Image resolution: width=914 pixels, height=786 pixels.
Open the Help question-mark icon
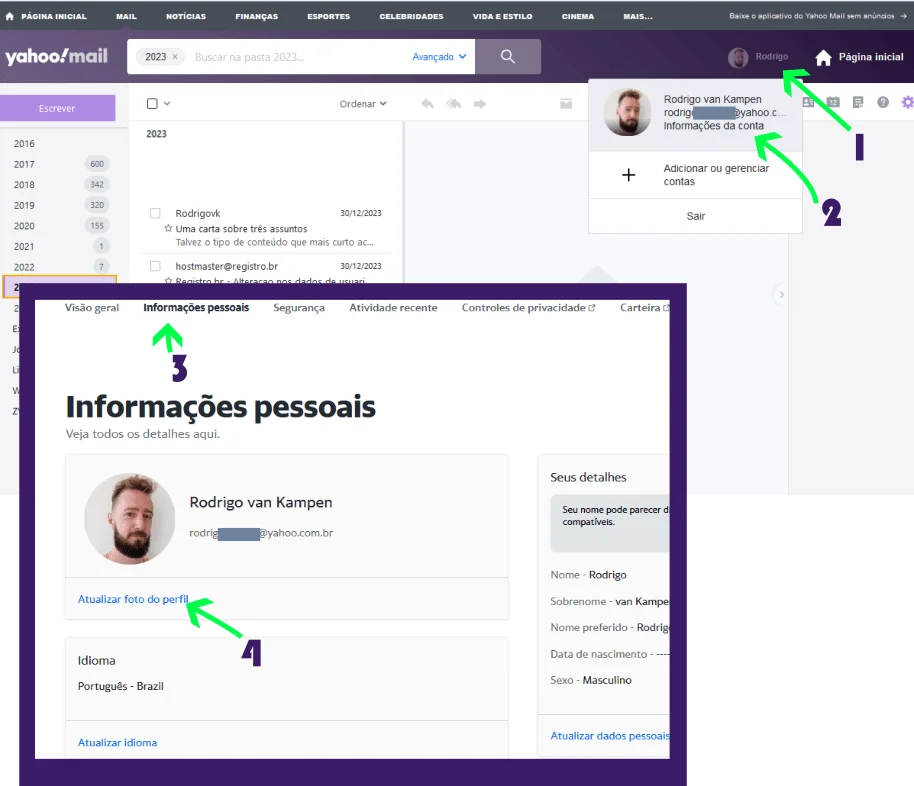point(883,102)
